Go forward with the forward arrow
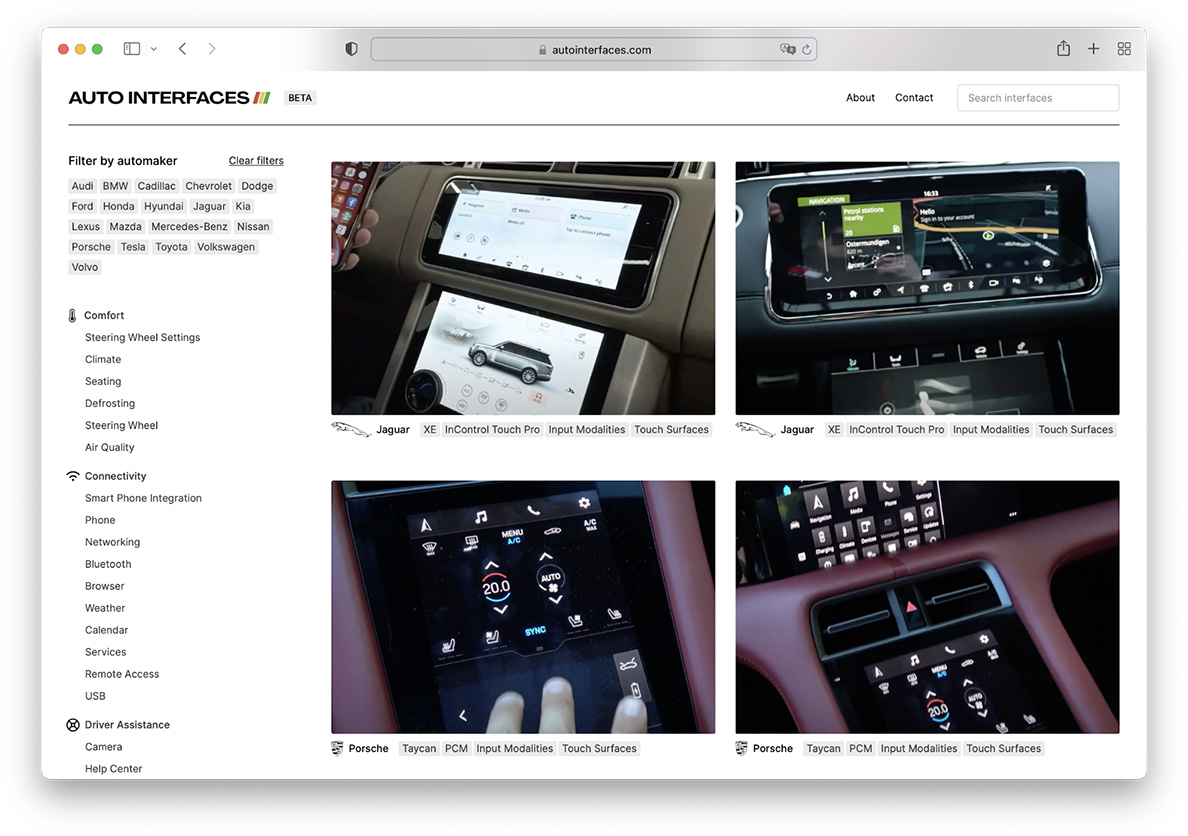Image resolution: width=1188 pixels, height=836 pixels. (x=211, y=49)
